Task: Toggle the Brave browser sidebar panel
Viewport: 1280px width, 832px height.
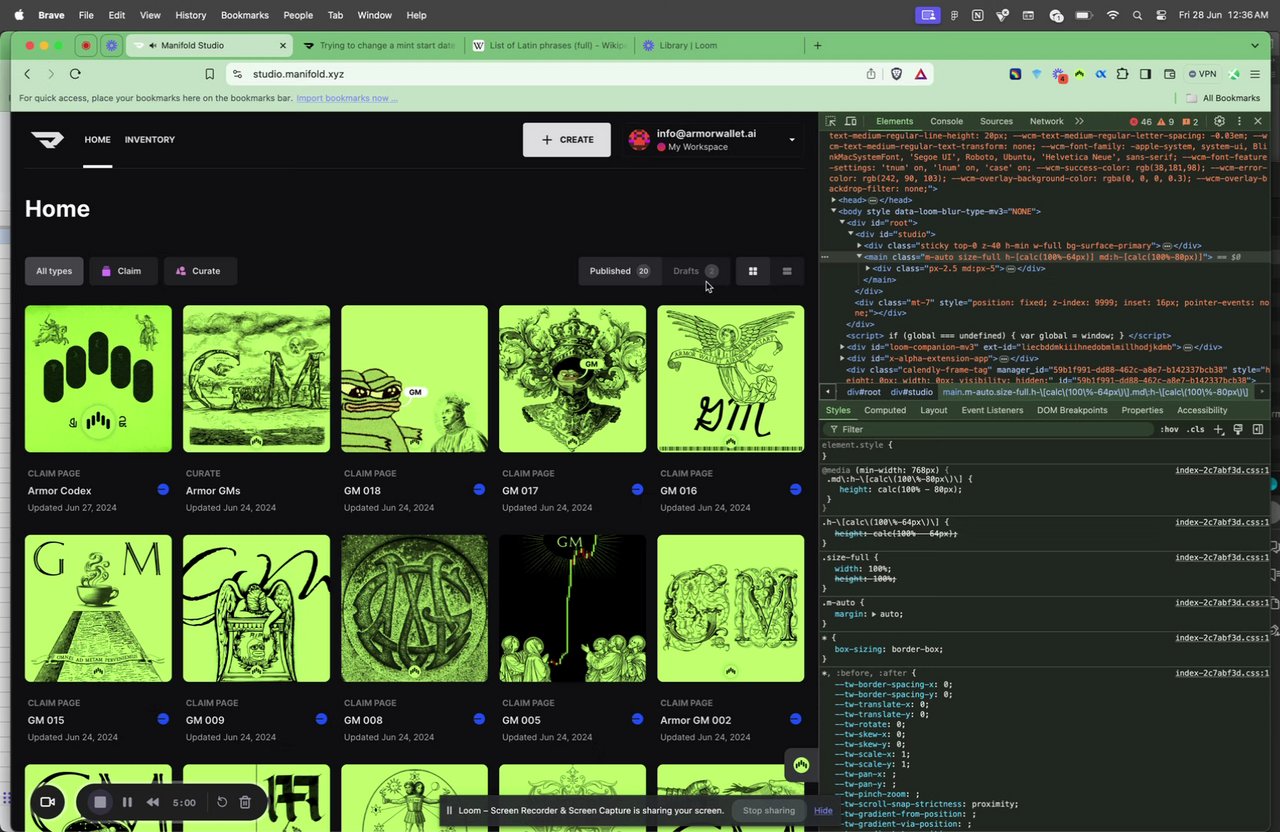Action: click(1144, 74)
